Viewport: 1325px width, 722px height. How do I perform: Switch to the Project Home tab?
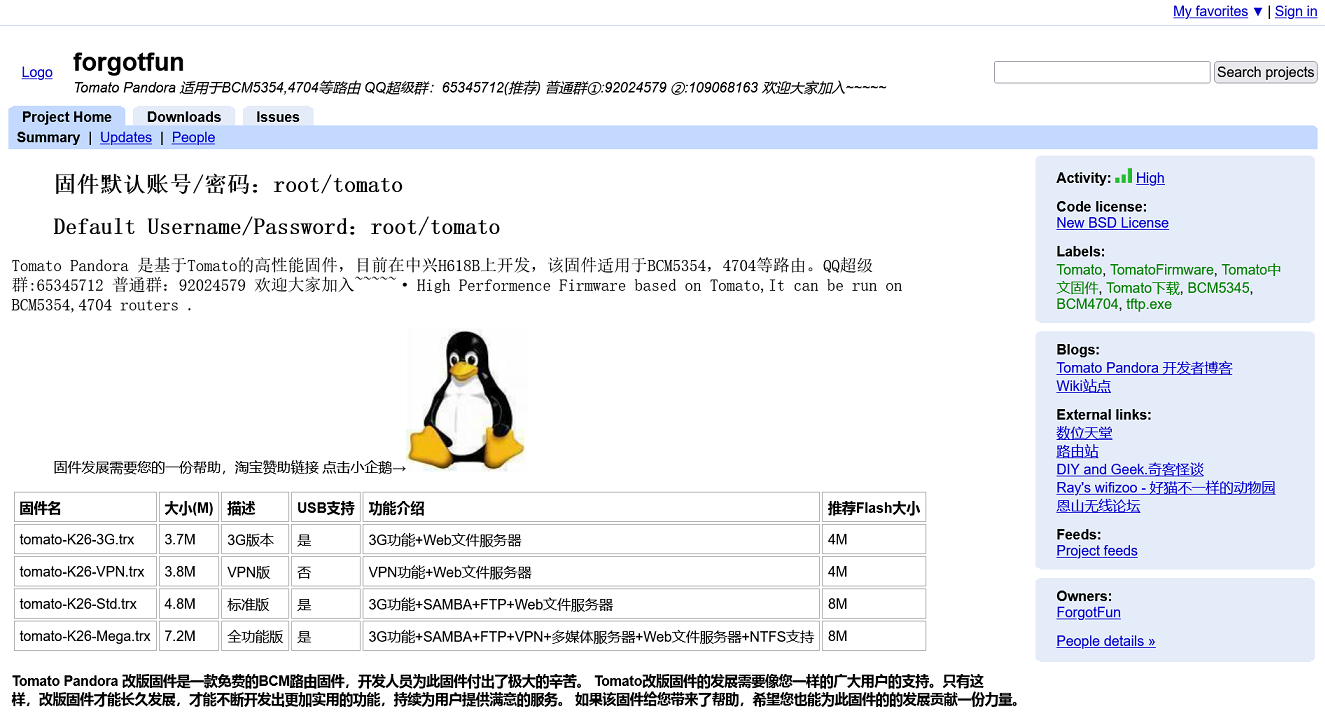pyautogui.click(x=67, y=117)
